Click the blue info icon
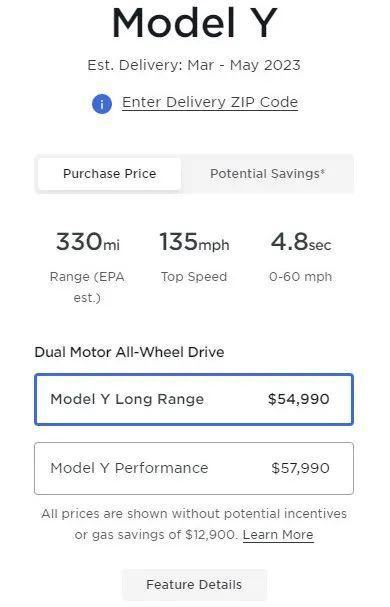Image resolution: width=390 pixels, height=607 pixels. coord(102,104)
